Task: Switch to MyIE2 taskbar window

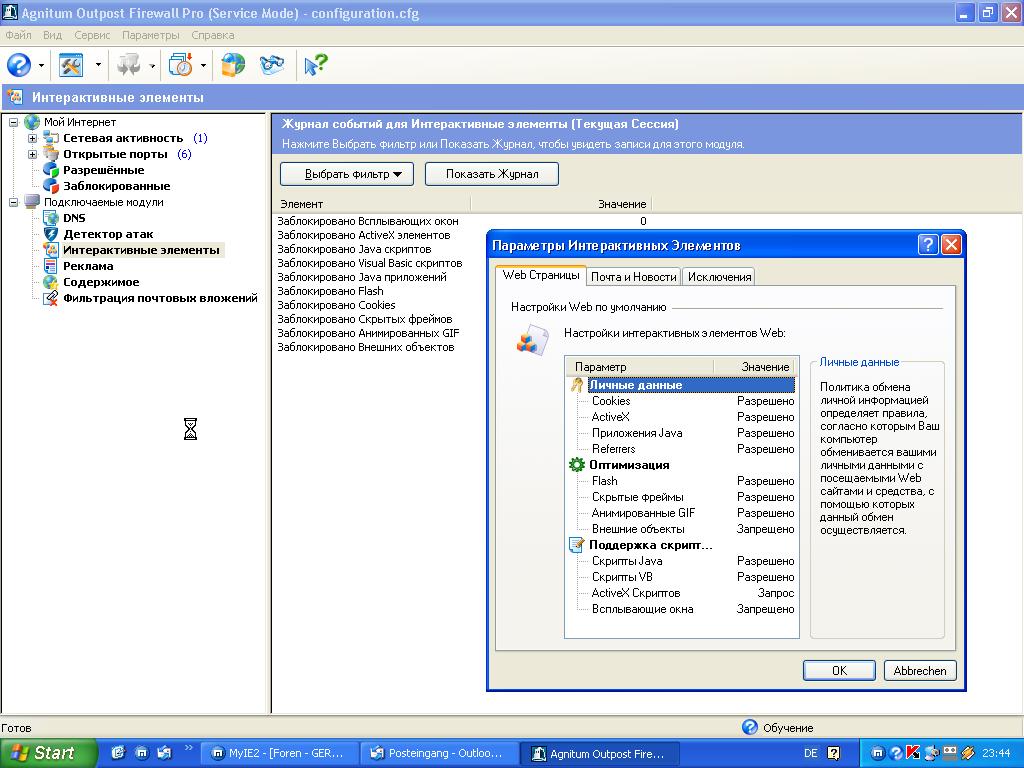Action: click(x=278, y=753)
